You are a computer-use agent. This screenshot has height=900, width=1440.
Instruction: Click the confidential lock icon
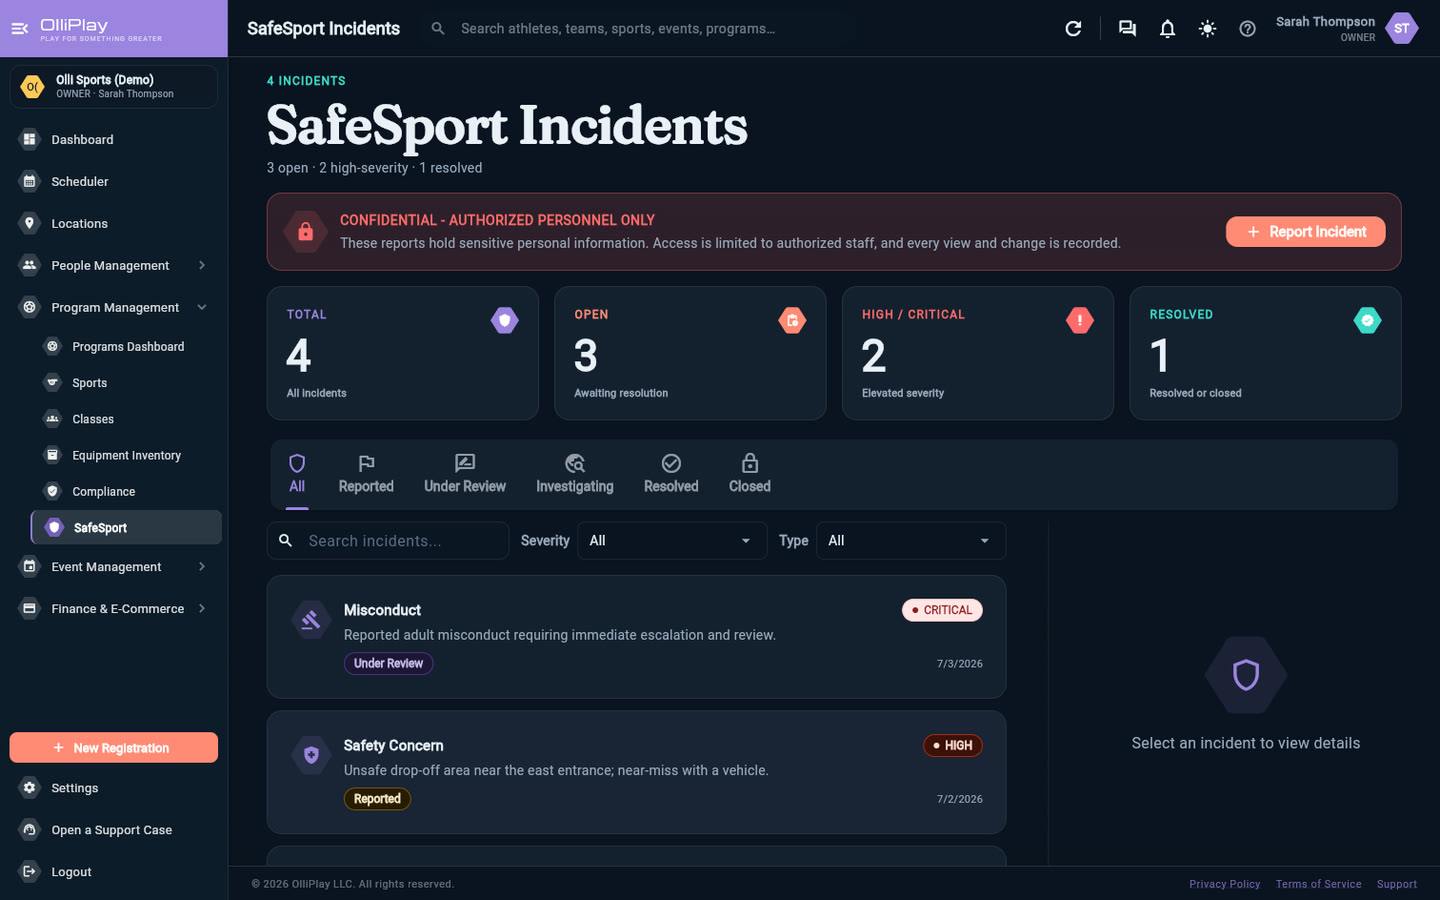coord(305,232)
